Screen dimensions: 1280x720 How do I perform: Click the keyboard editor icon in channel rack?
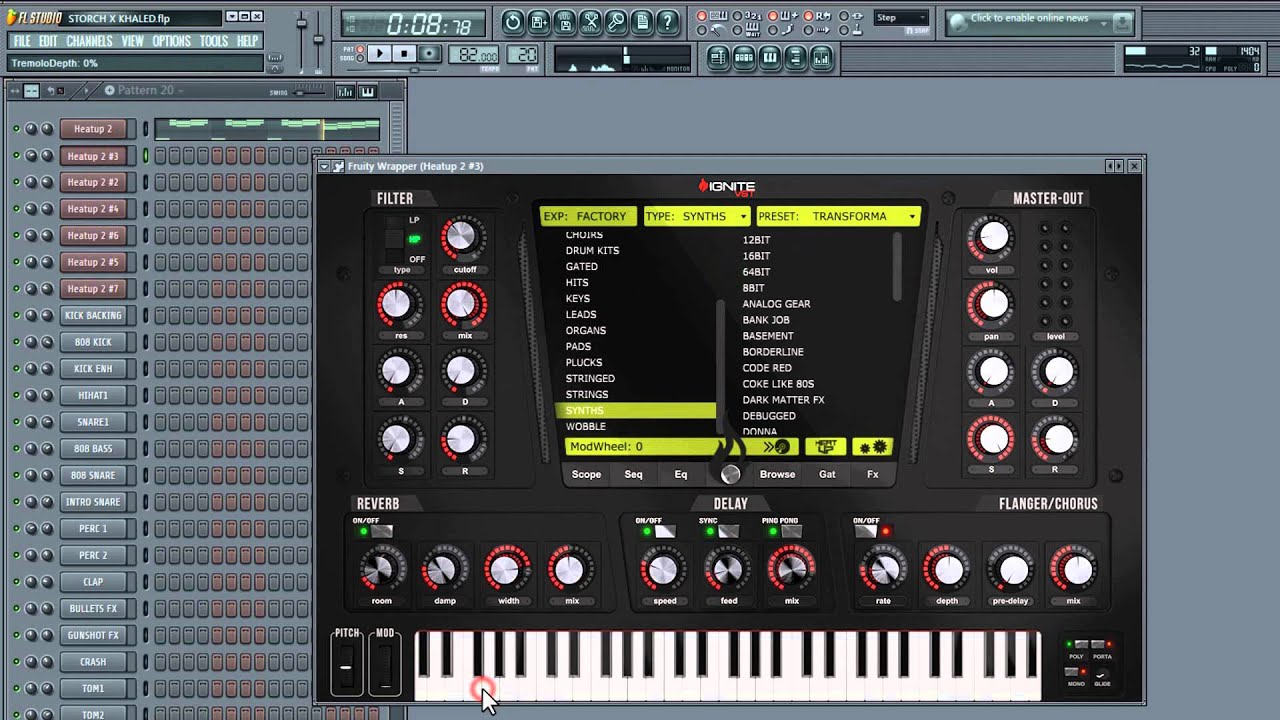click(x=367, y=91)
